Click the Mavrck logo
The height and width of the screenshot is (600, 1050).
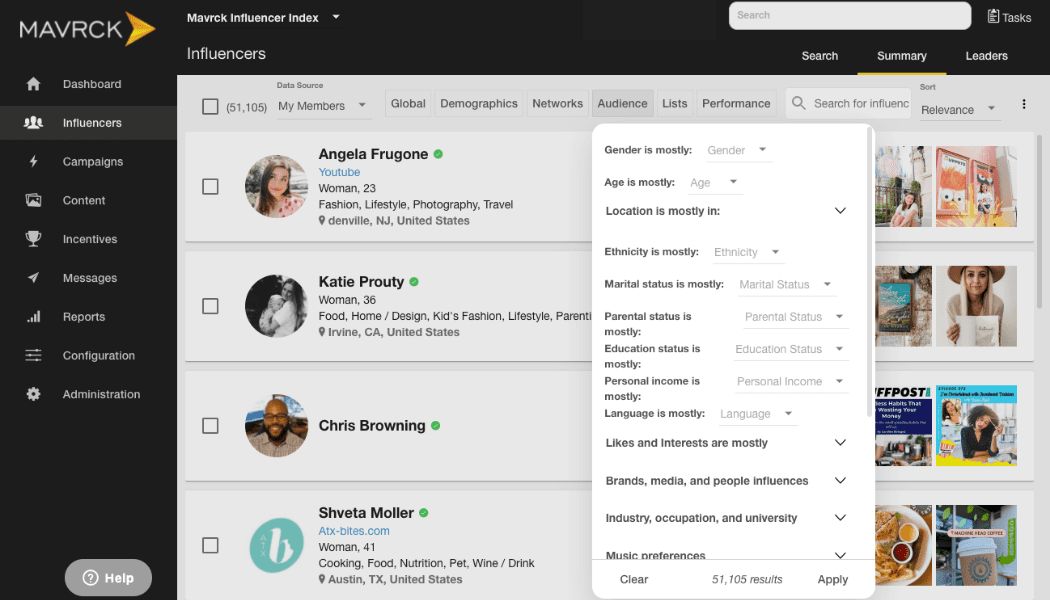click(88, 29)
